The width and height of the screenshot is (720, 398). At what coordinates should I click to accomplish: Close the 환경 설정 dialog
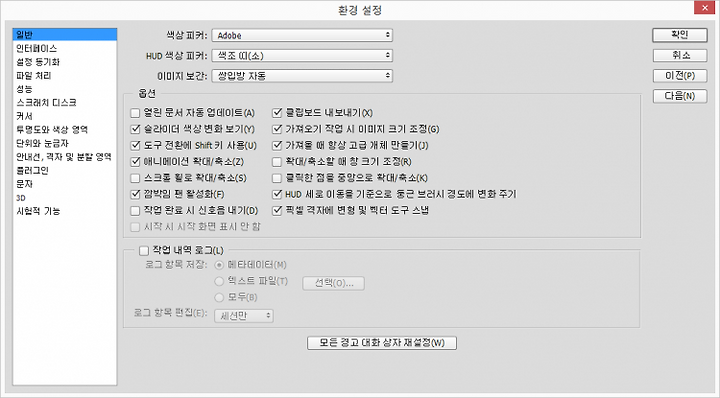[x=705, y=7]
